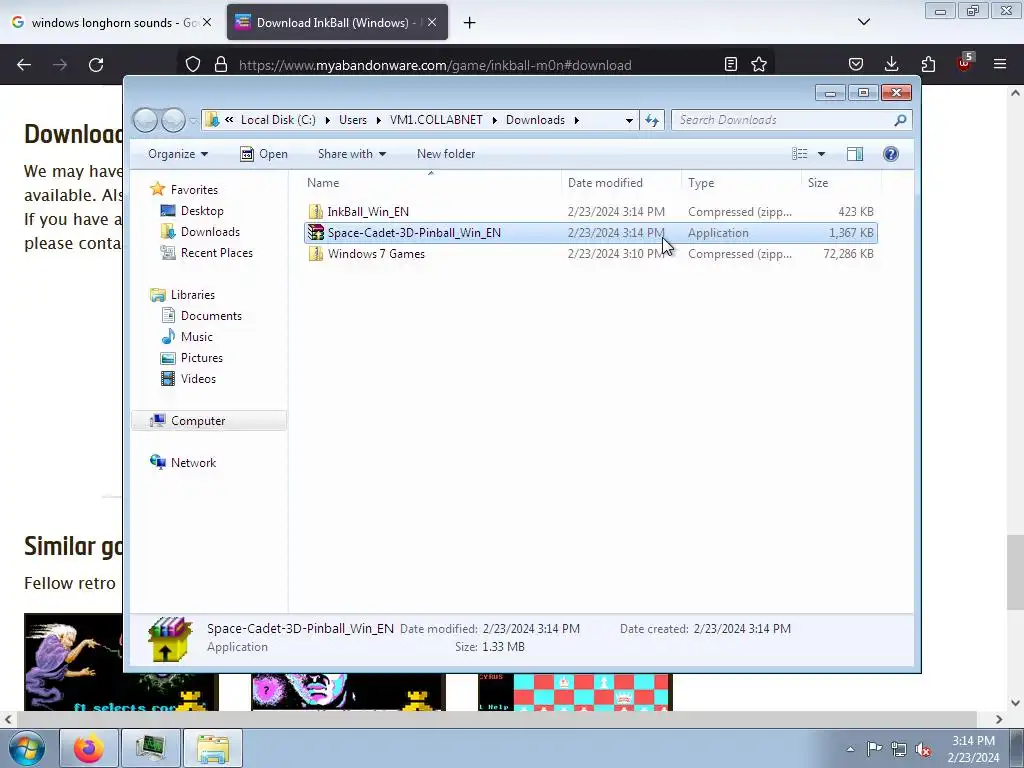Open the Firefox extensions puzzle icon
Screen dimensions: 1024x768
pyautogui.click(x=928, y=64)
